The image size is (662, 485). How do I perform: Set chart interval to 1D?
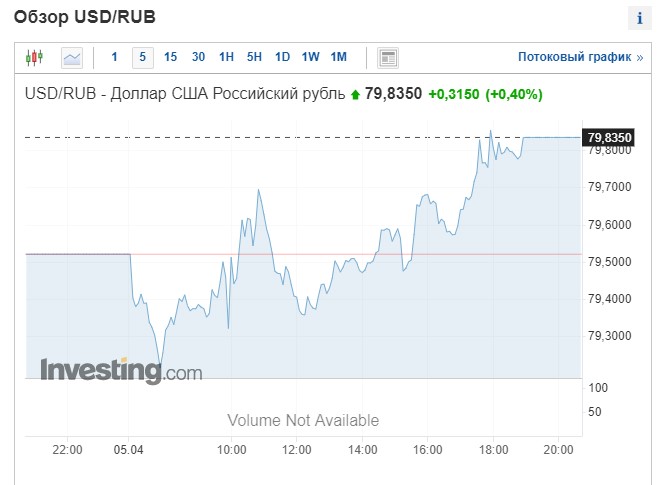coord(282,57)
